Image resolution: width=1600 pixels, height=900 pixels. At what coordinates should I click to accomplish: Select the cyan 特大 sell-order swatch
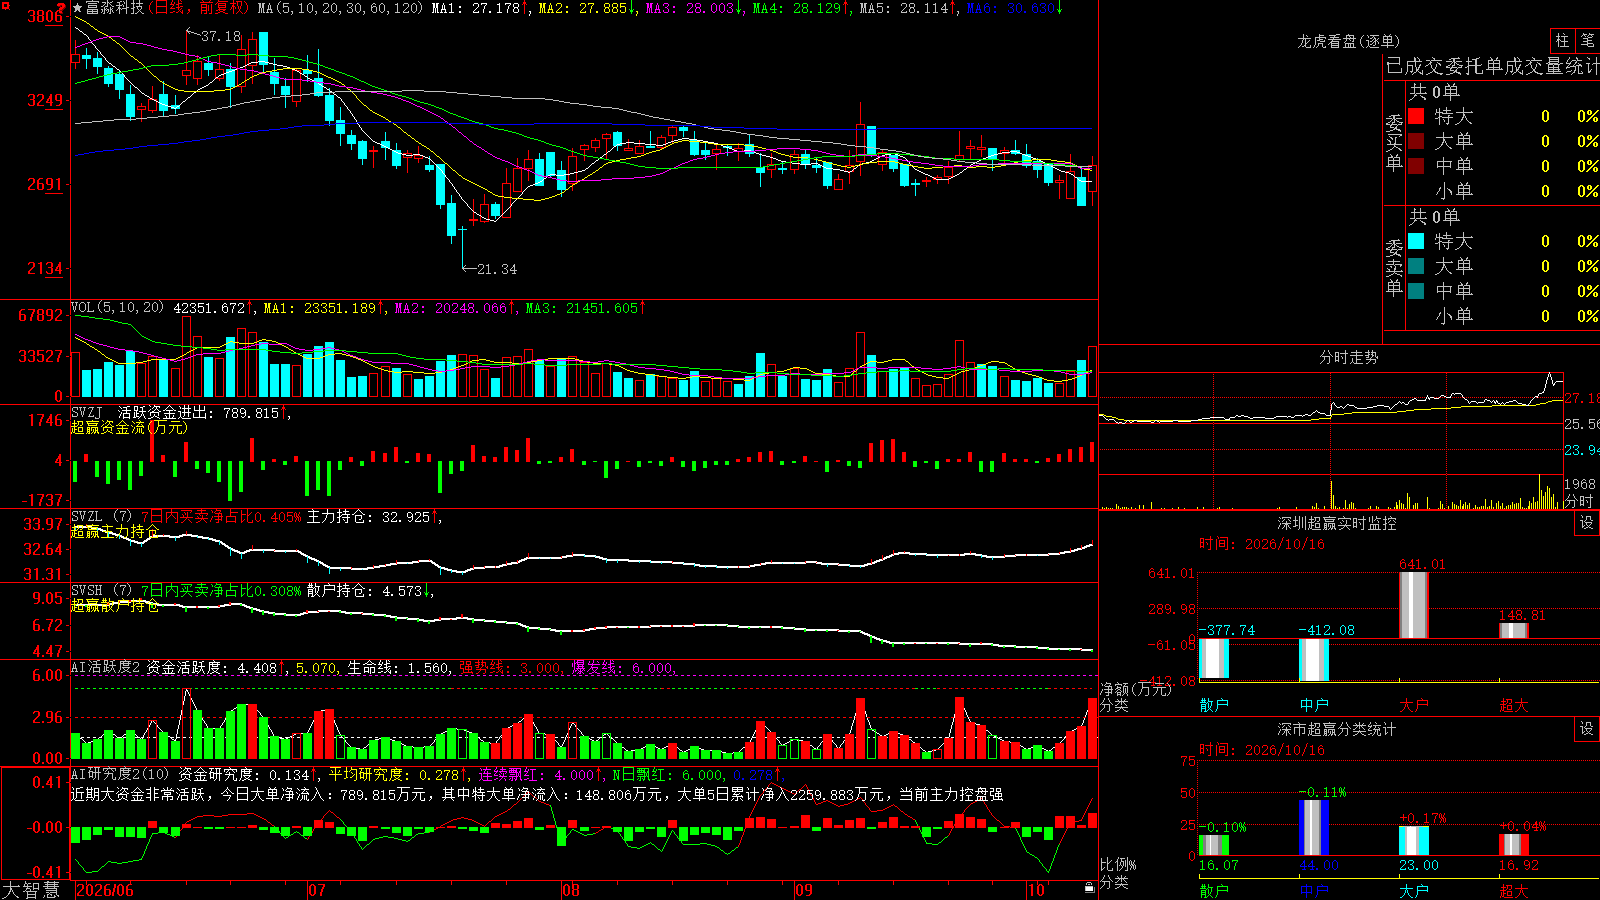pyautogui.click(x=1416, y=241)
